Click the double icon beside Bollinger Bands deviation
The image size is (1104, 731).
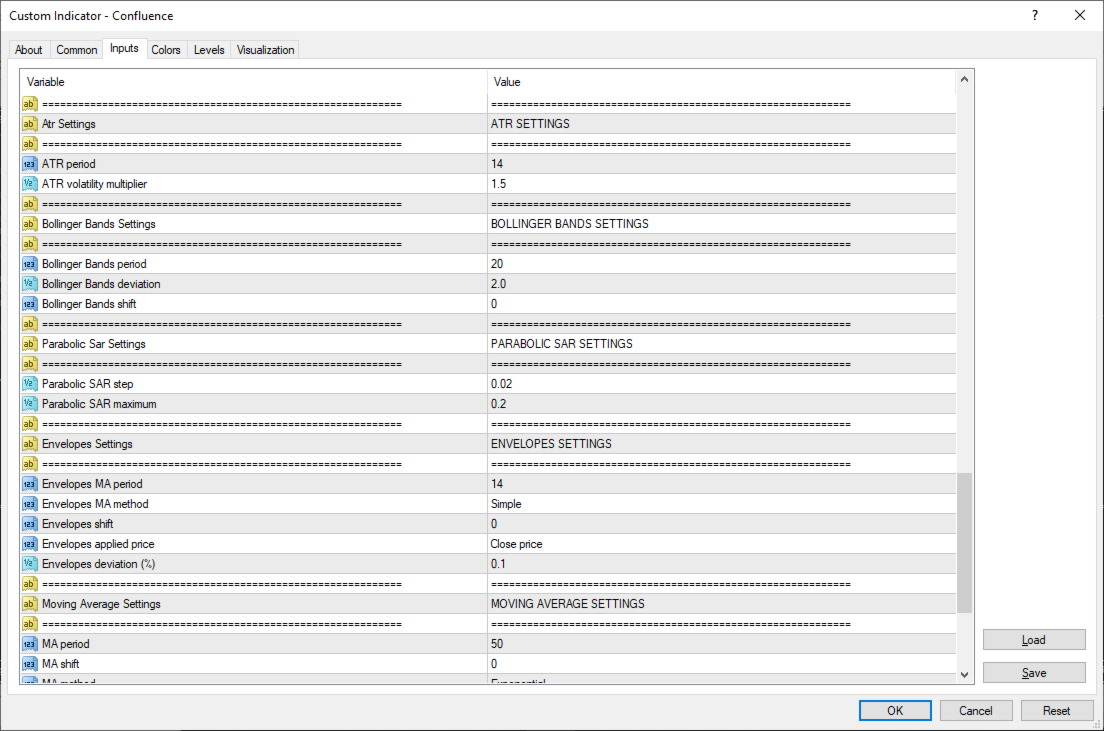click(x=29, y=284)
